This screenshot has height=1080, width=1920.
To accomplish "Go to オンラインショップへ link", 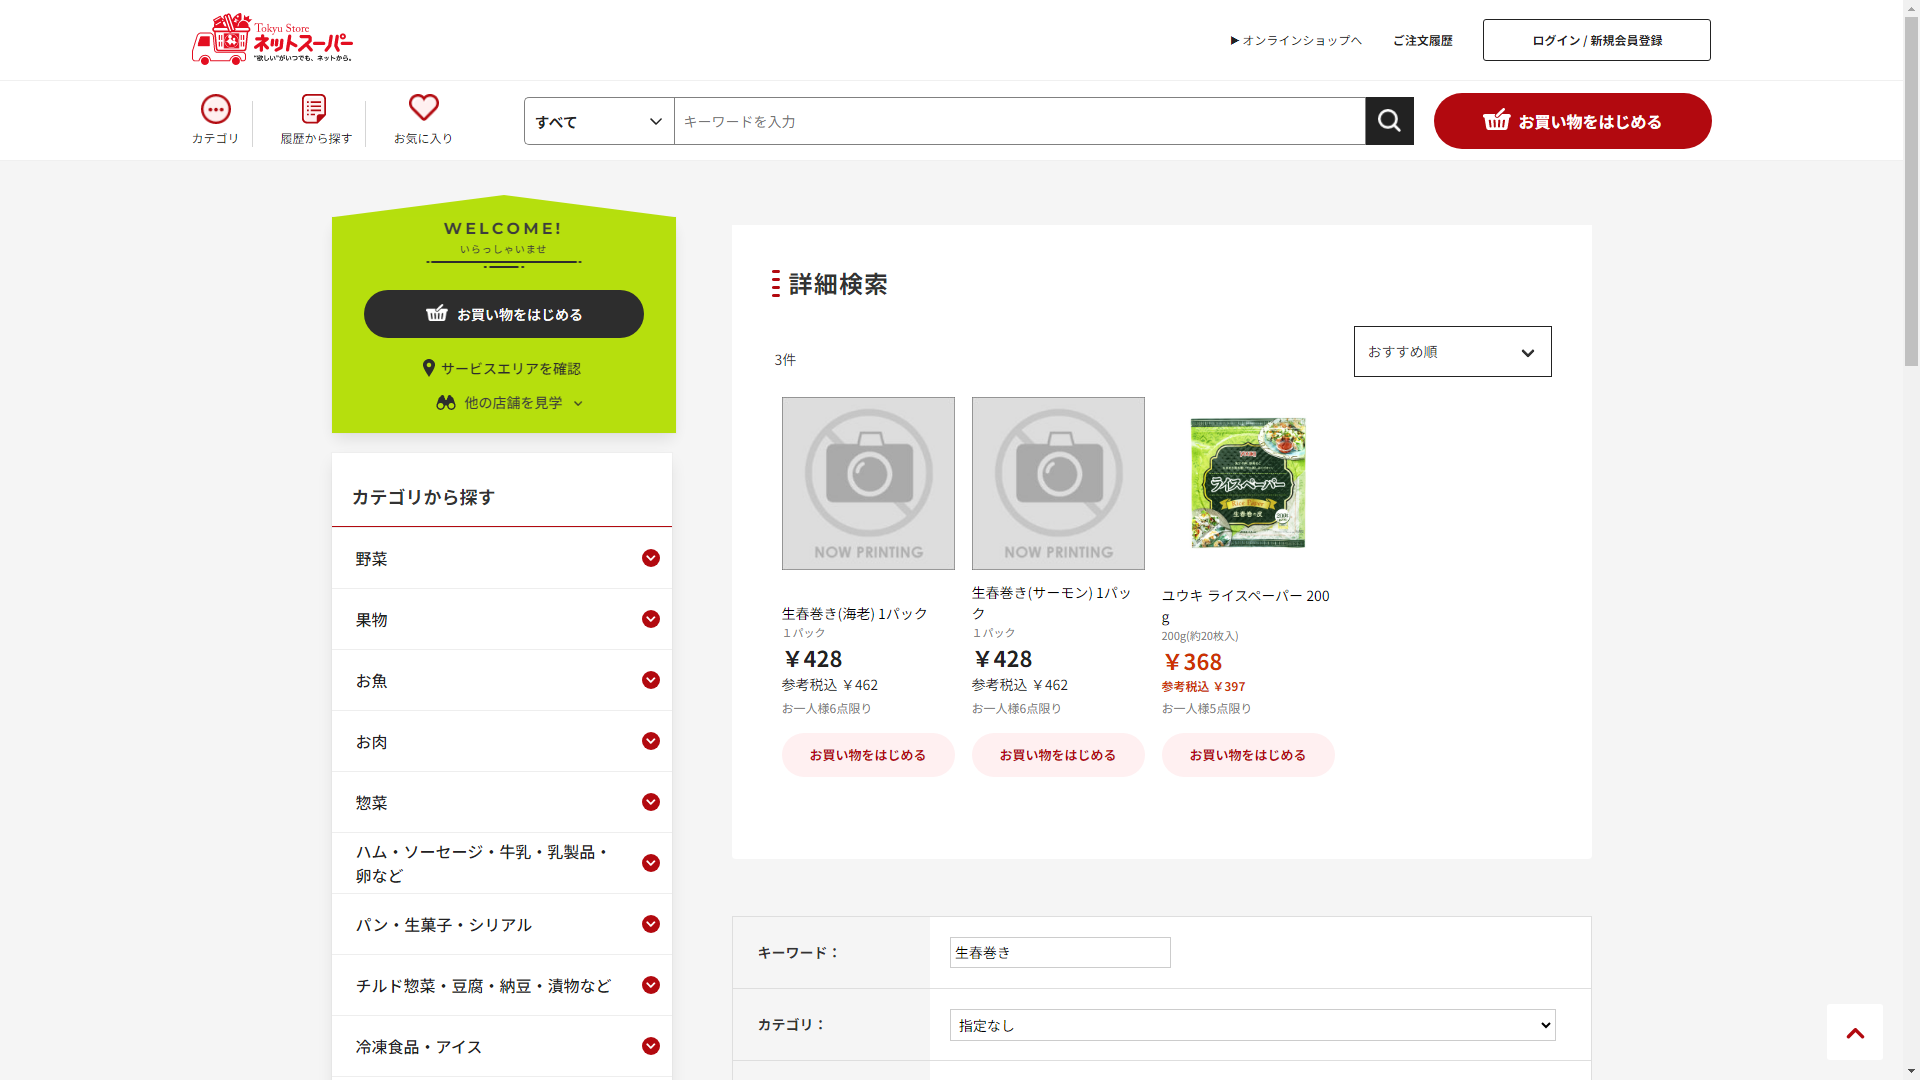I will pos(1296,40).
